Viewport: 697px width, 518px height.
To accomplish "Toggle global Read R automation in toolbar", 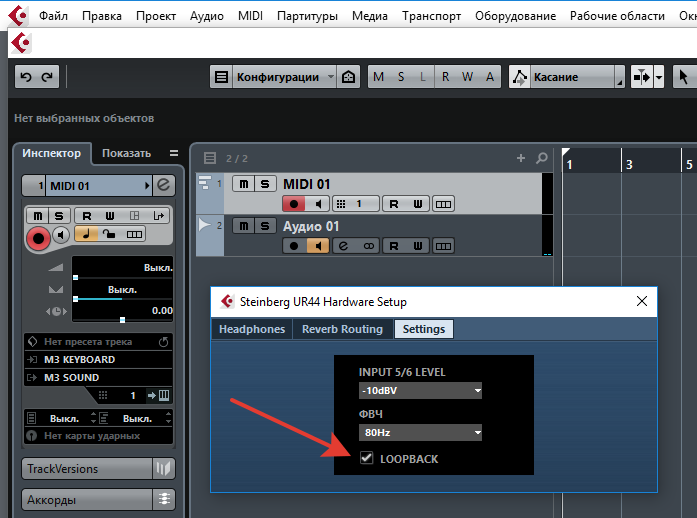I will tap(445, 77).
